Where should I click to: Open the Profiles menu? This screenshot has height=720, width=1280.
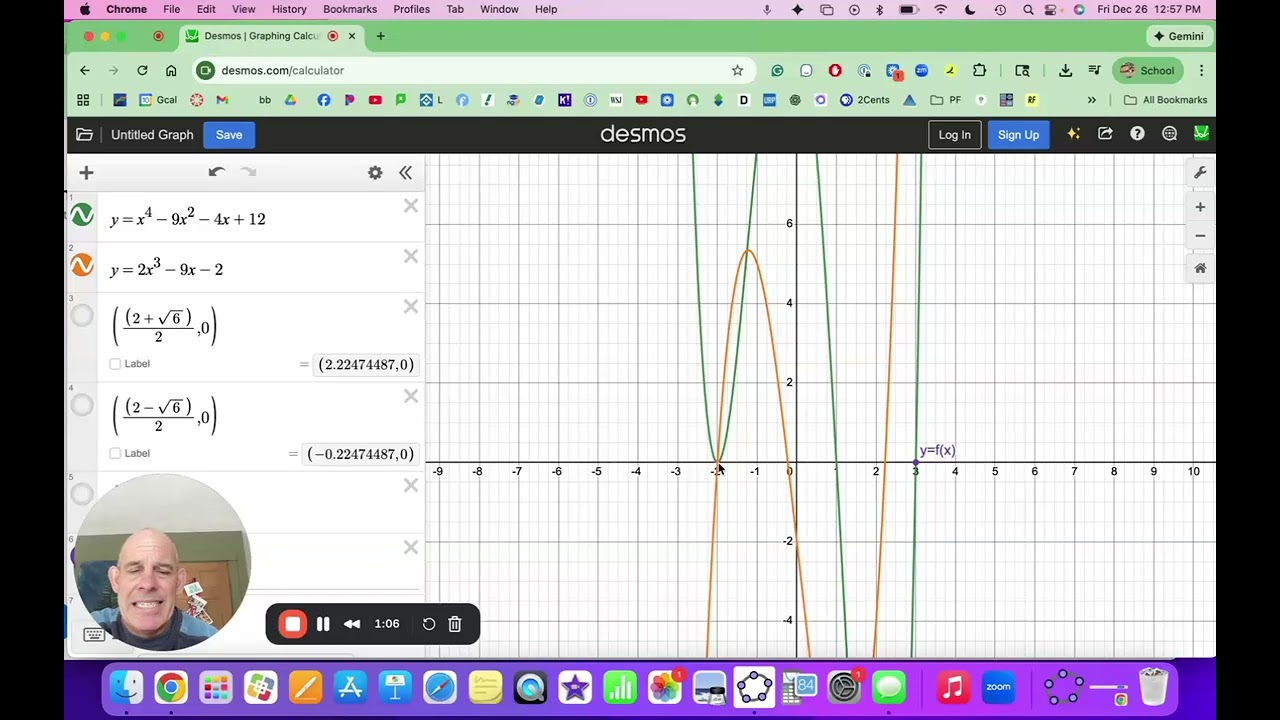411,9
